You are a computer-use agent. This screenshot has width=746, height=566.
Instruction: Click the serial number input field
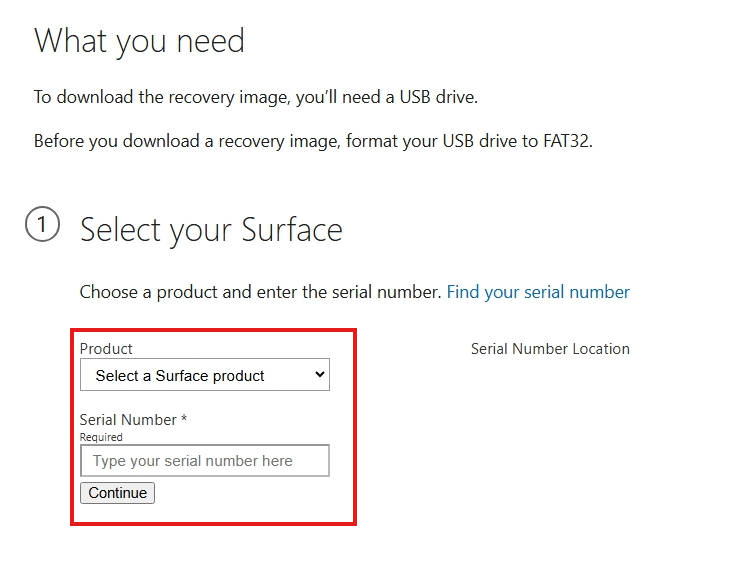205,460
